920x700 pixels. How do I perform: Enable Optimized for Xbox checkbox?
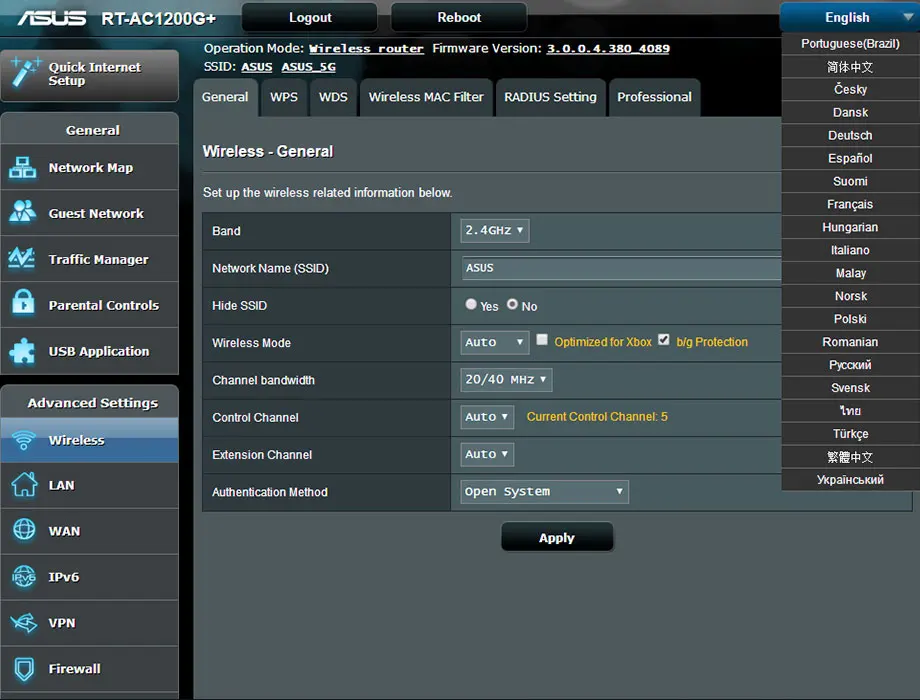coord(542,340)
